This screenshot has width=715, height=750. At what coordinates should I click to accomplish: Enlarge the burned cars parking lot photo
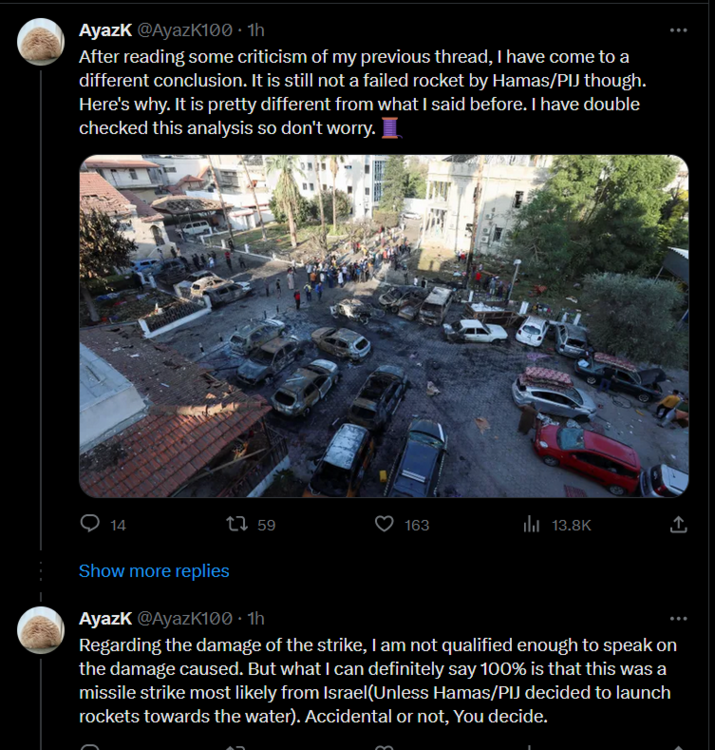[x=384, y=326]
